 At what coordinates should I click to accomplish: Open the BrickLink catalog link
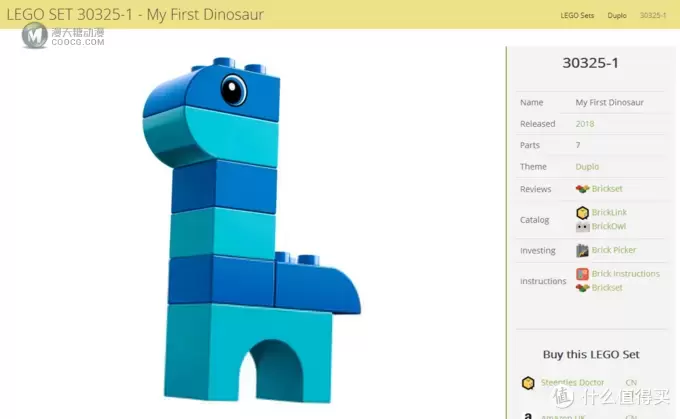click(609, 212)
